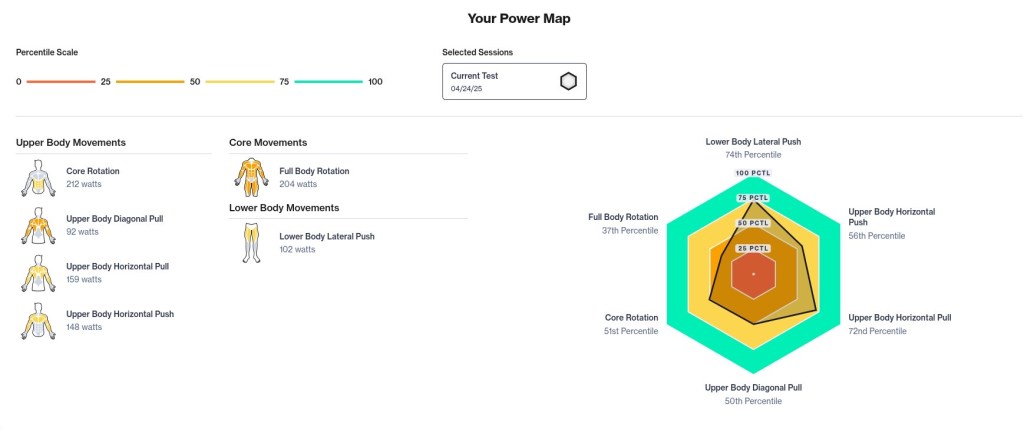This screenshot has height=430, width=1024.
Task: Click the Core Rotation body muscle icon
Action: [x=38, y=178]
